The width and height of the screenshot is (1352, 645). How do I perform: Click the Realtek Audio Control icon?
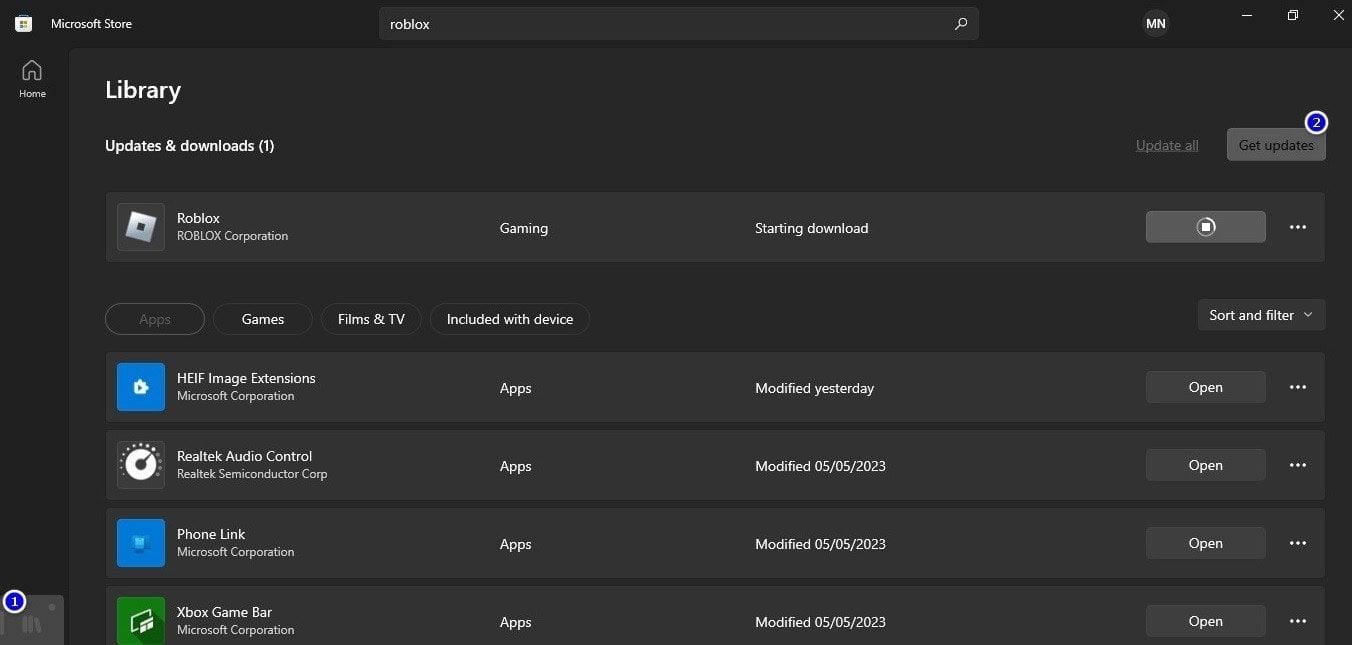pyautogui.click(x=141, y=465)
